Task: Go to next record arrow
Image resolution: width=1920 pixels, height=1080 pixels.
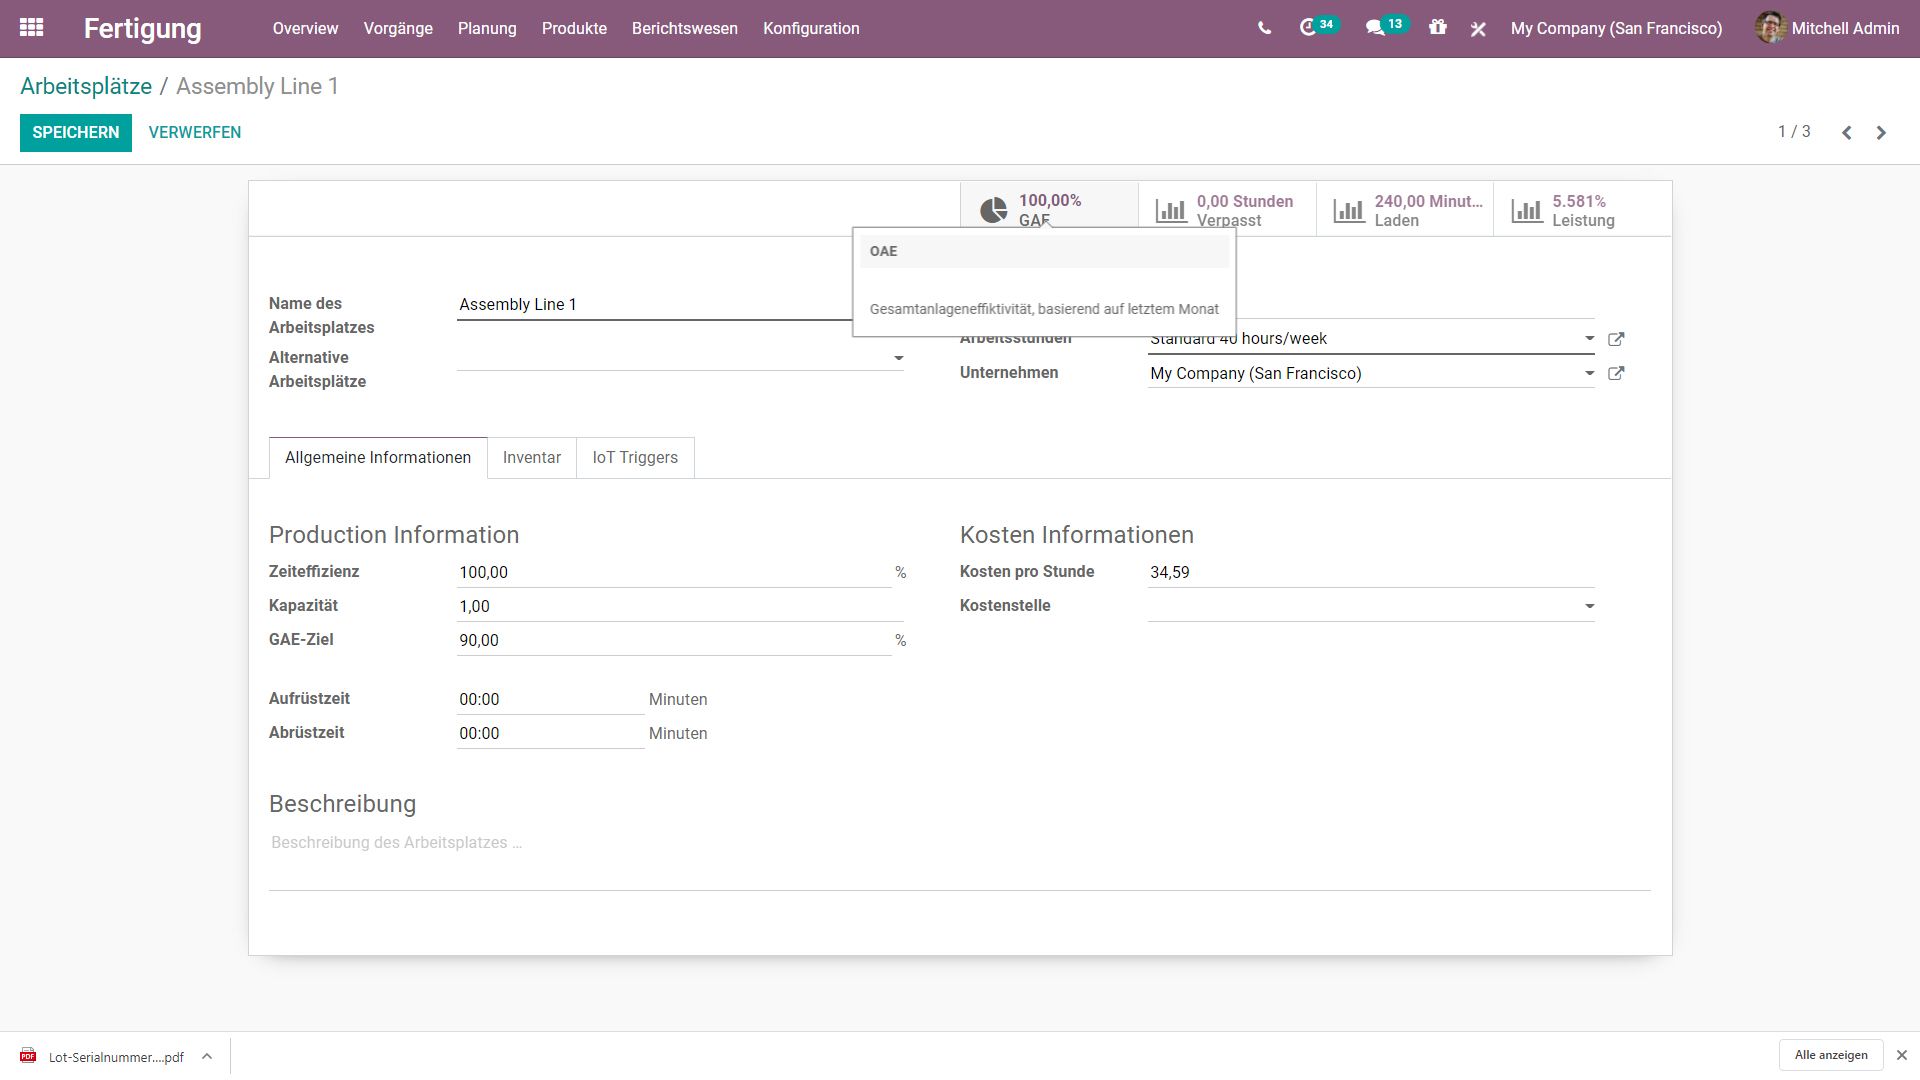Action: (1881, 132)
